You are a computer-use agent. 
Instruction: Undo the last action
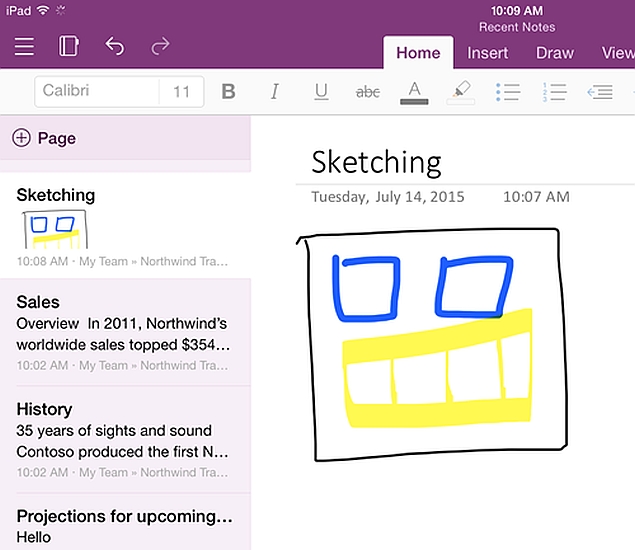point(115,46)
